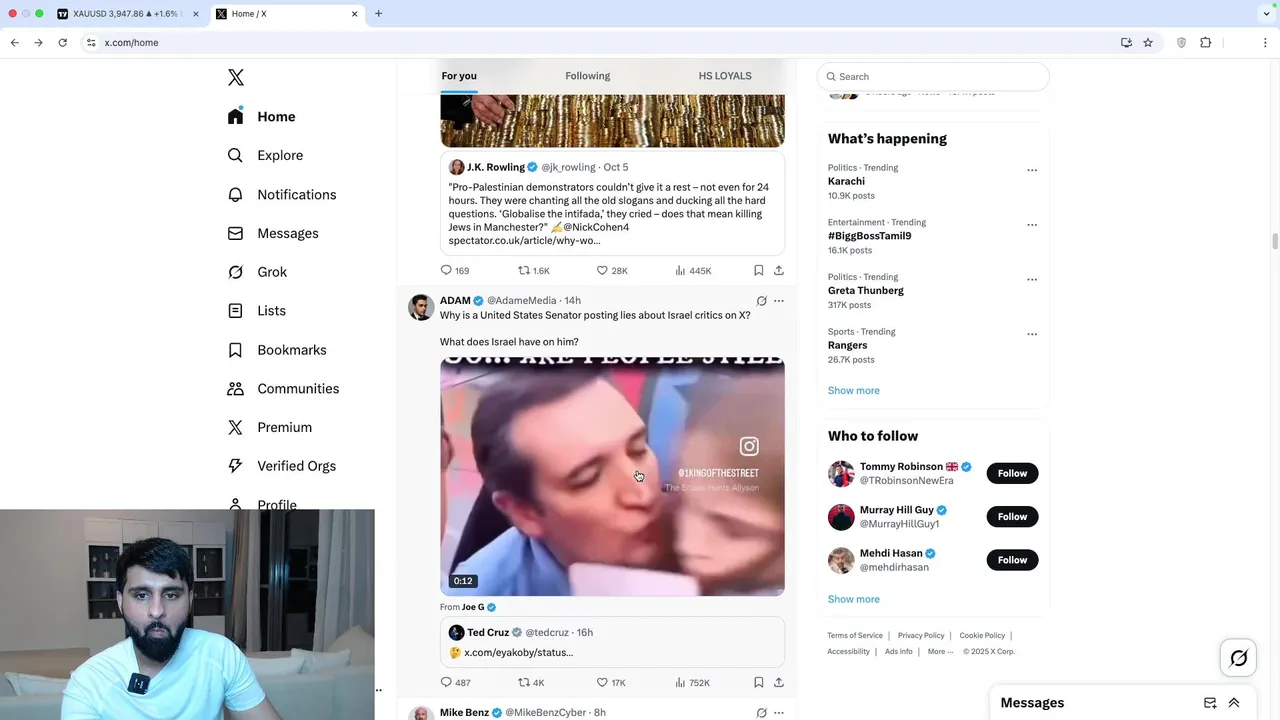This screenshot has width=1280, height=720.
Task: Show more Who to follow suggestions
Action: coord(853,599)
